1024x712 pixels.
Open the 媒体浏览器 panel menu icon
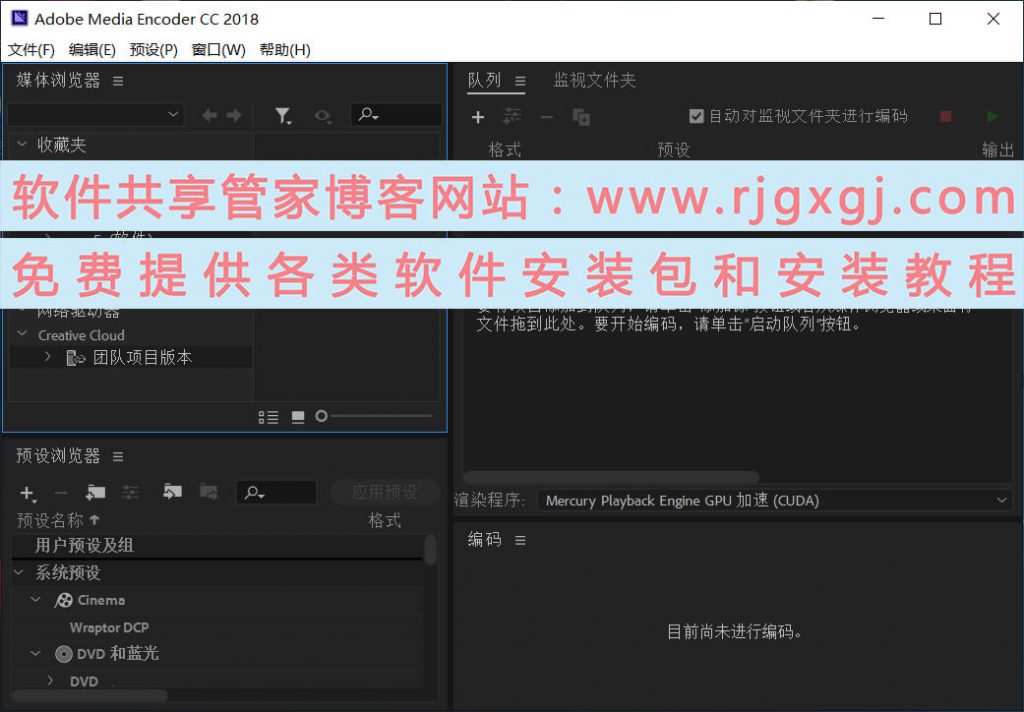118,81
